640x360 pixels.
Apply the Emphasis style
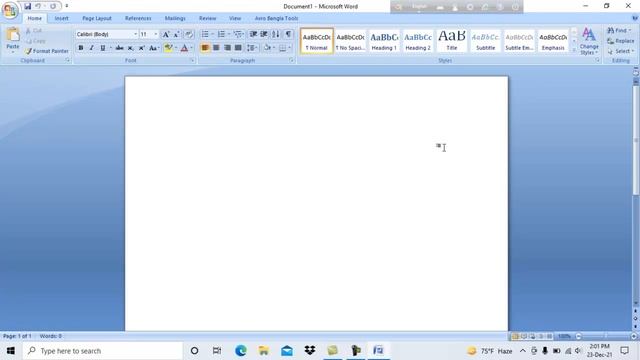[x=553, y=40]
